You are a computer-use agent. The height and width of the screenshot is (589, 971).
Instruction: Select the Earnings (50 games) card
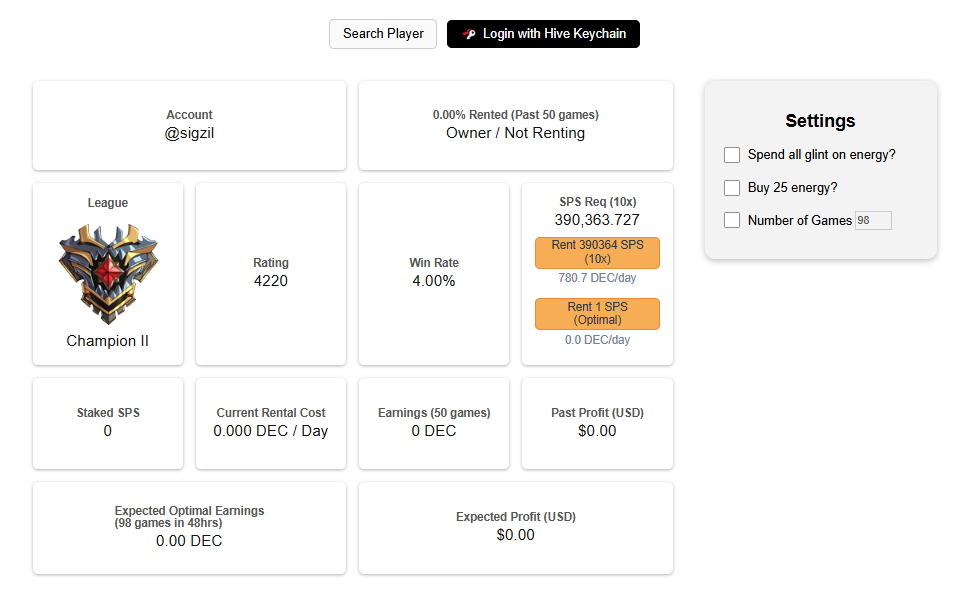[x=434, y=424]
